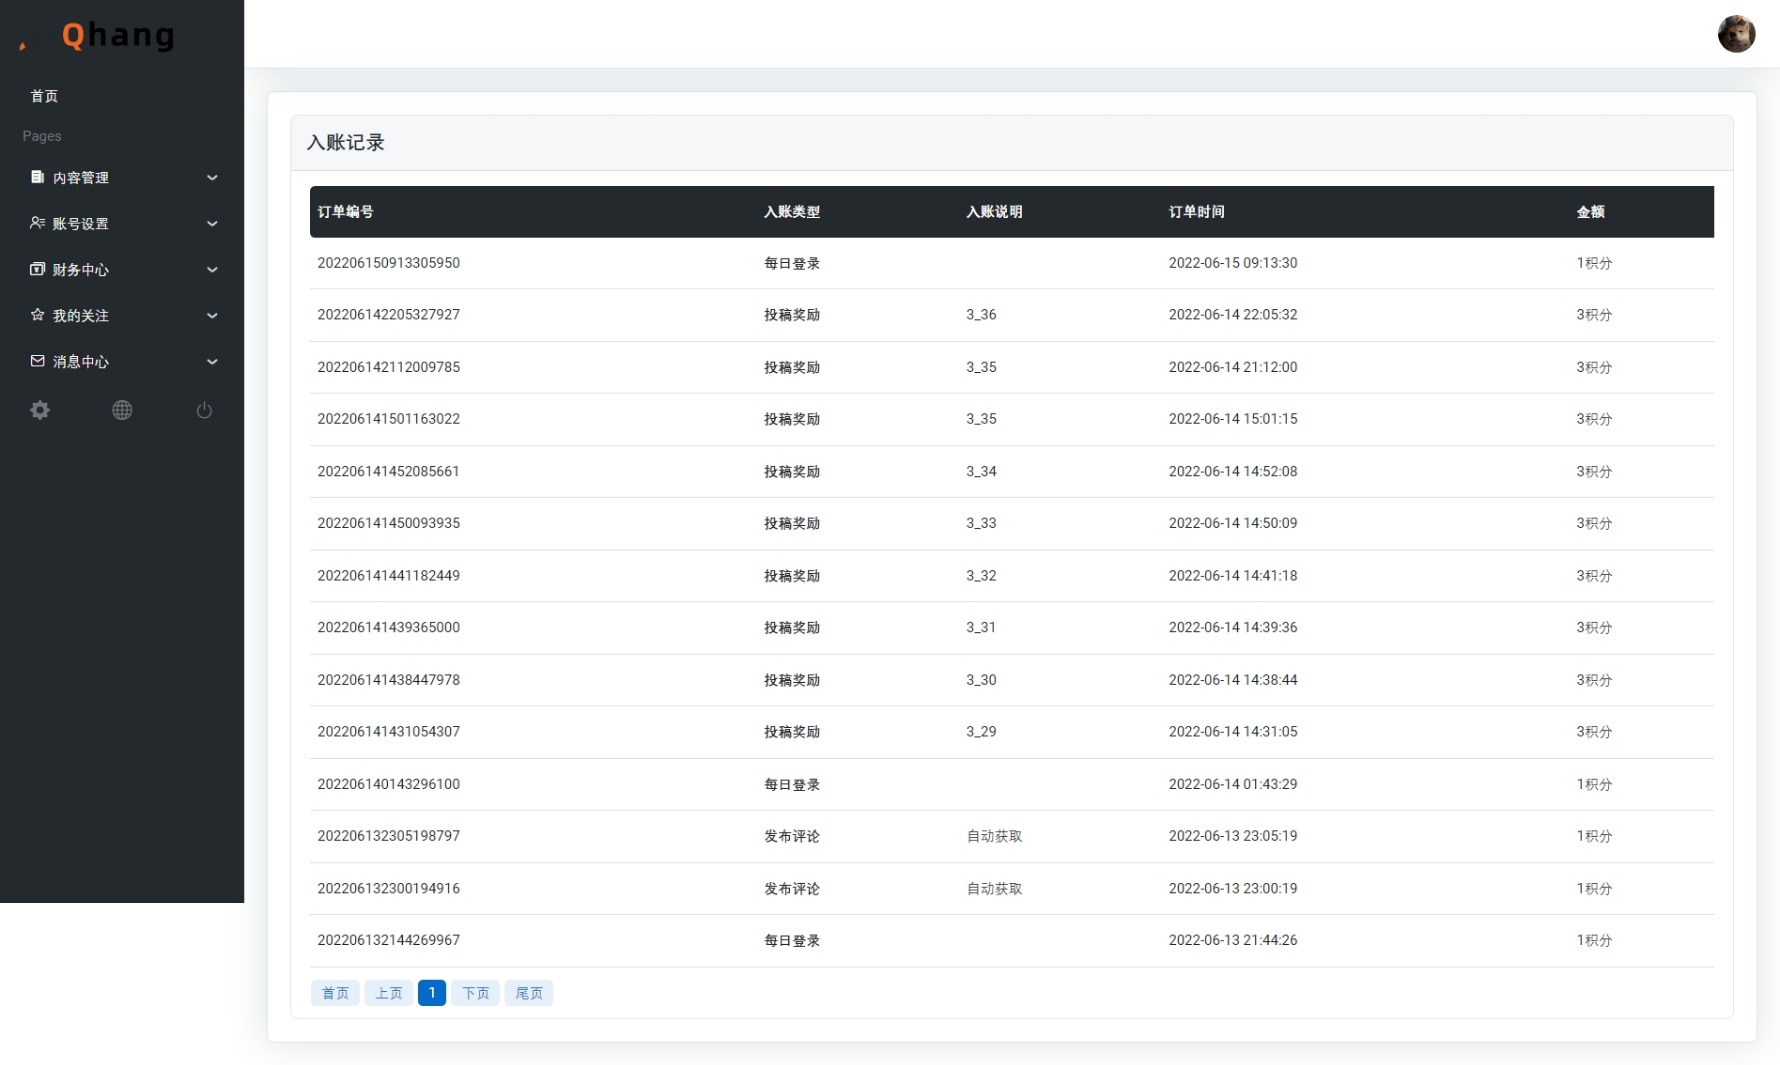Click the 我的关注 star icon

37,315
